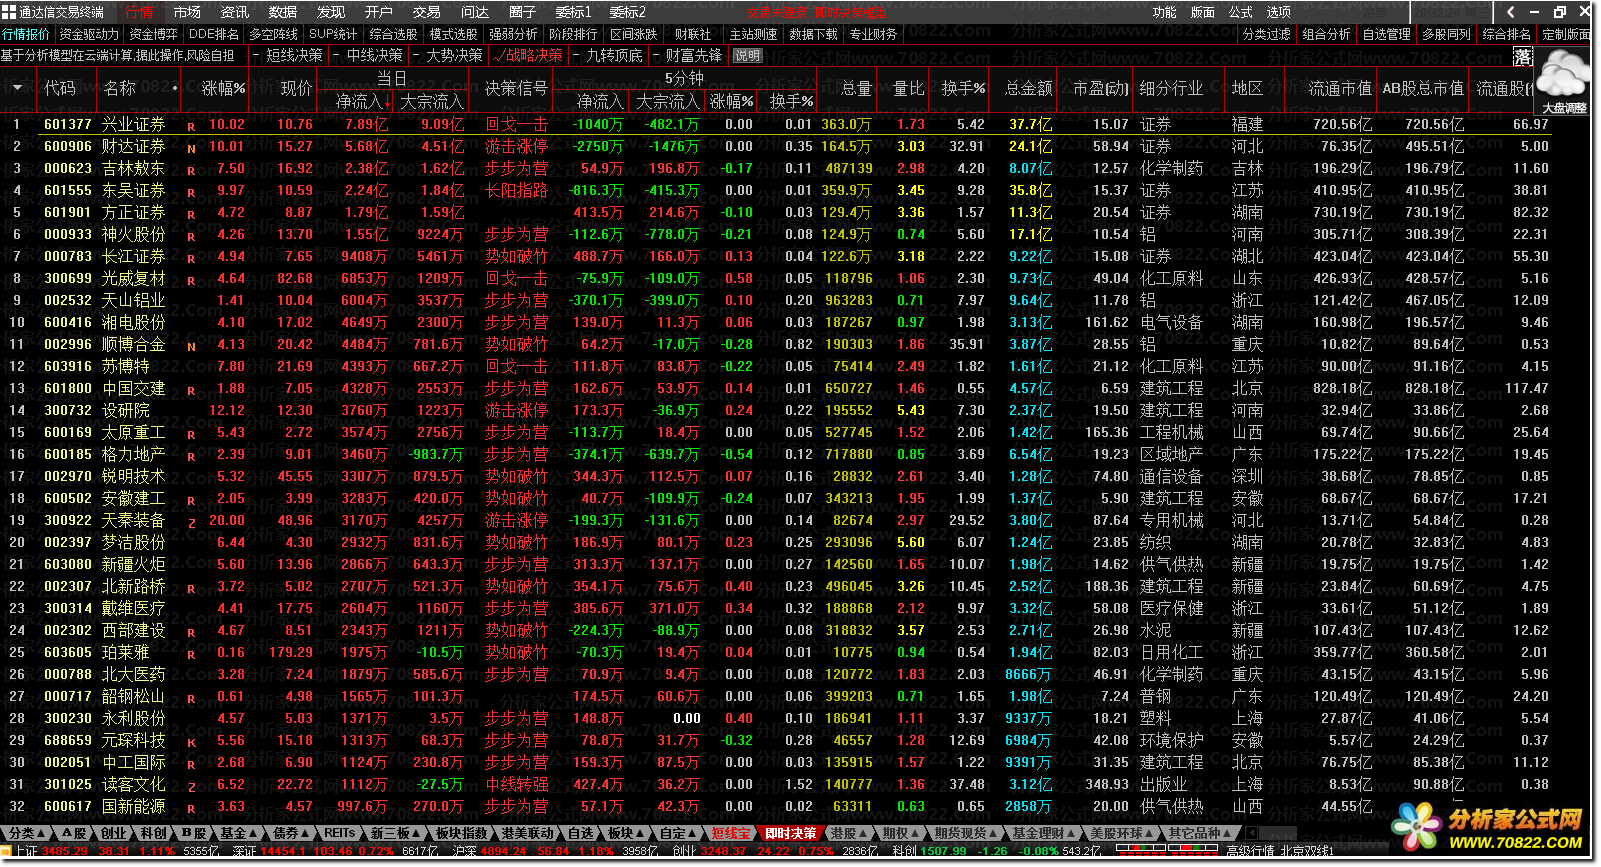Image resolution: width=1601 pixels, height=867 pixels.
Task: Click the 说明 button
Action: coord(747,56)
